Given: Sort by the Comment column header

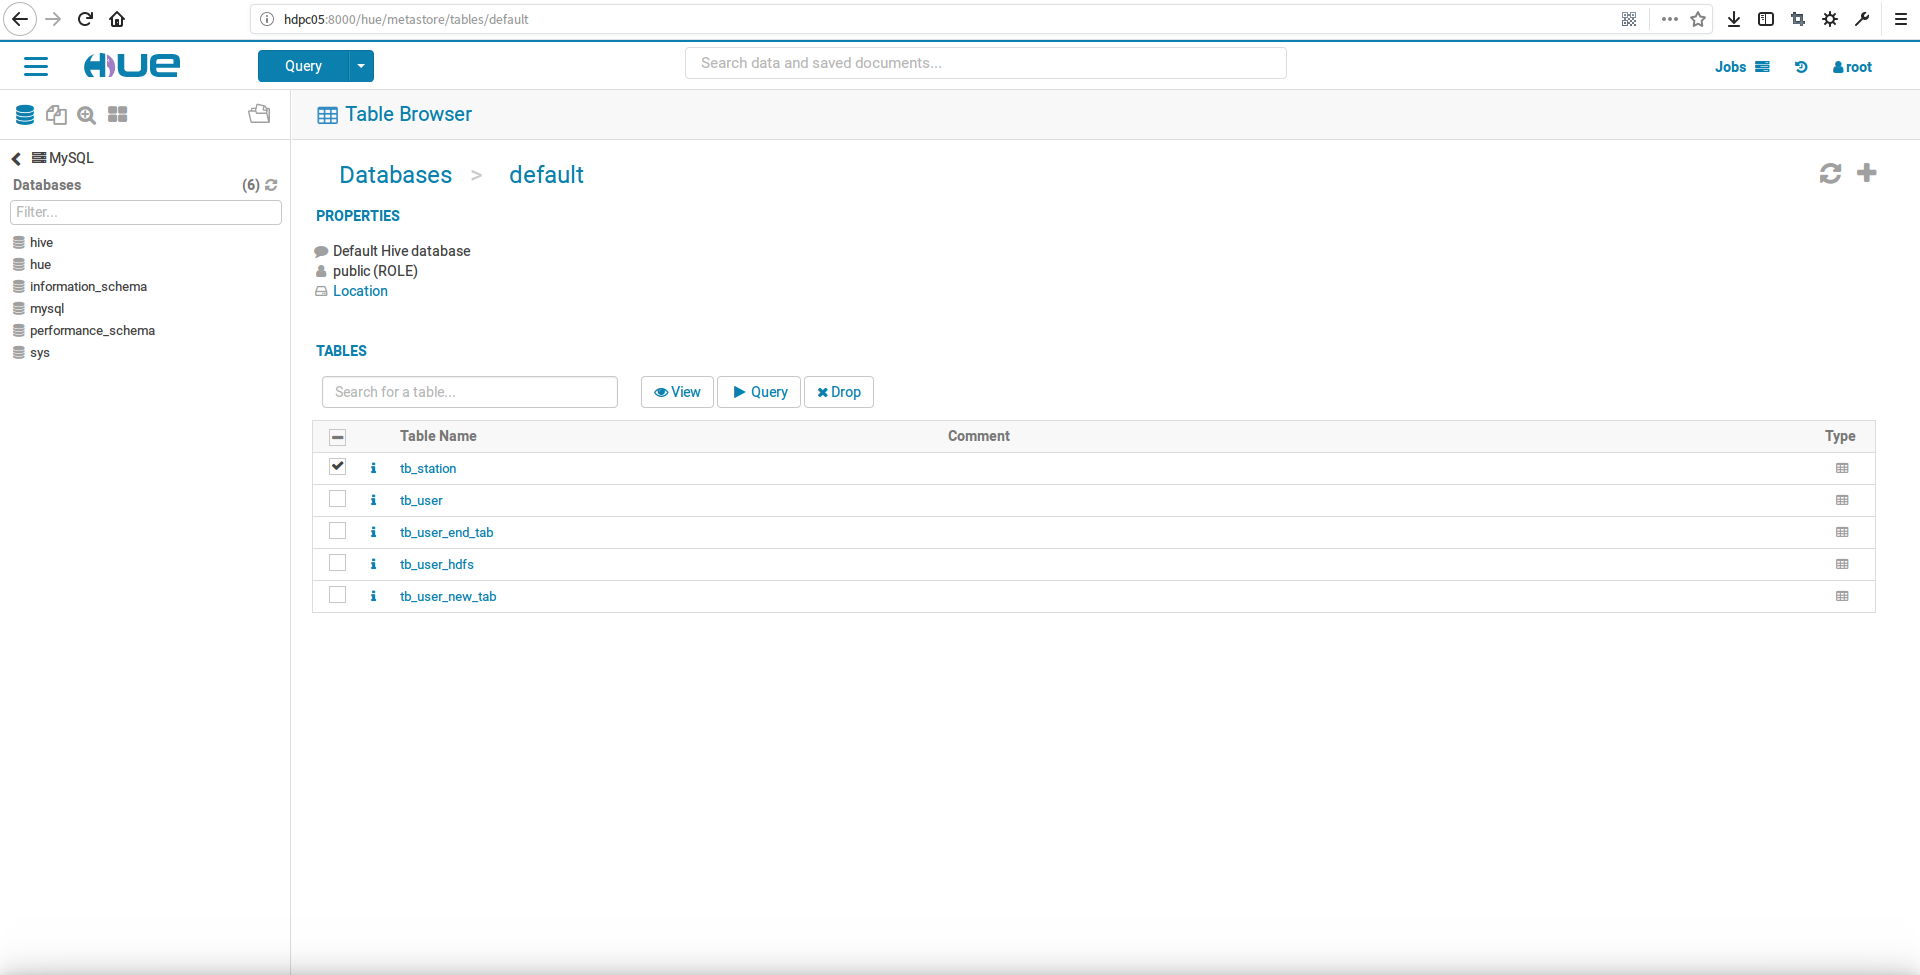Looking at the screenshot, I should coord(979,436).
